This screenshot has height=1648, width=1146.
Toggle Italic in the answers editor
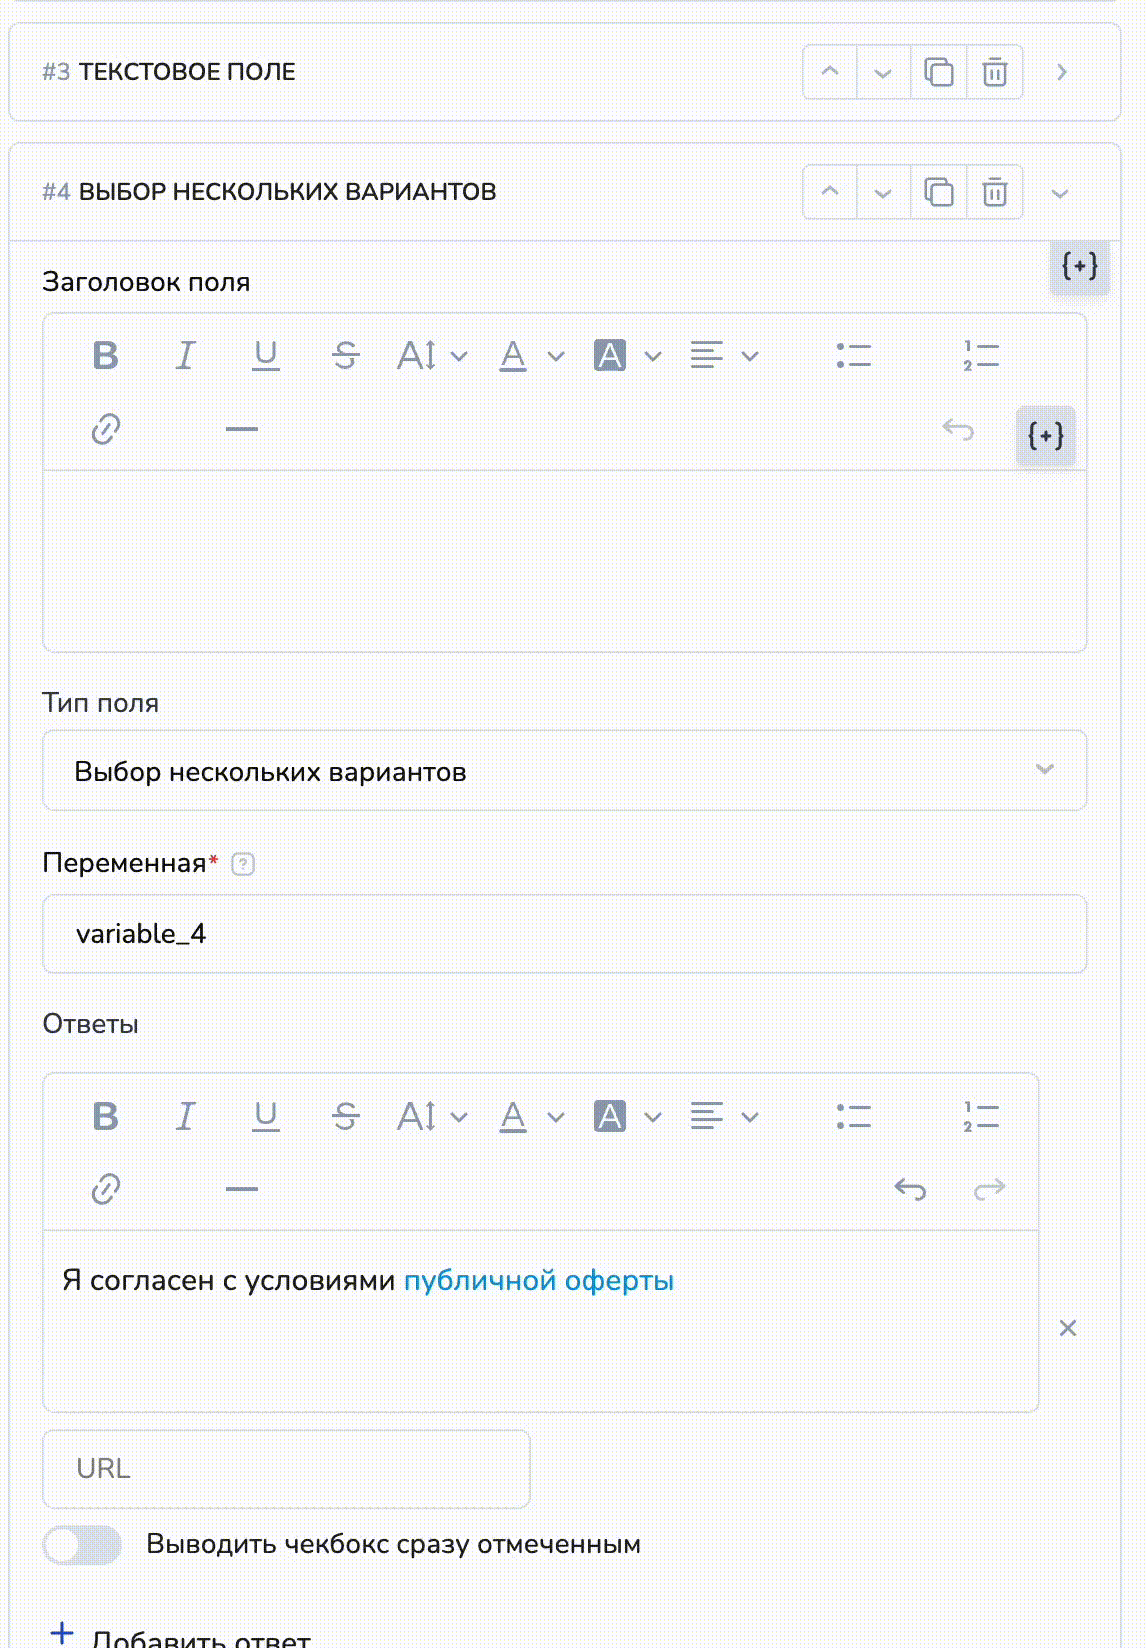tap(185, 1116)
